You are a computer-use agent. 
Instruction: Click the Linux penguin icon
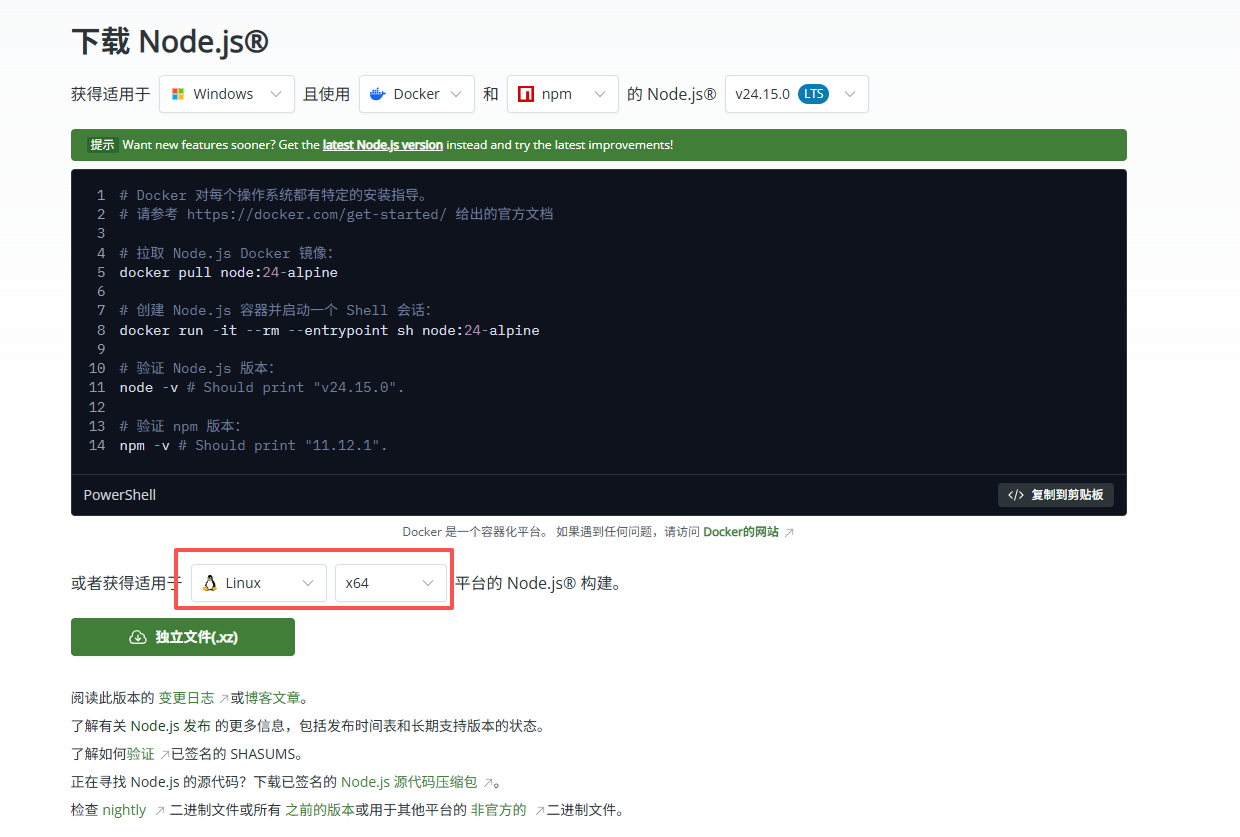[210, 583]
